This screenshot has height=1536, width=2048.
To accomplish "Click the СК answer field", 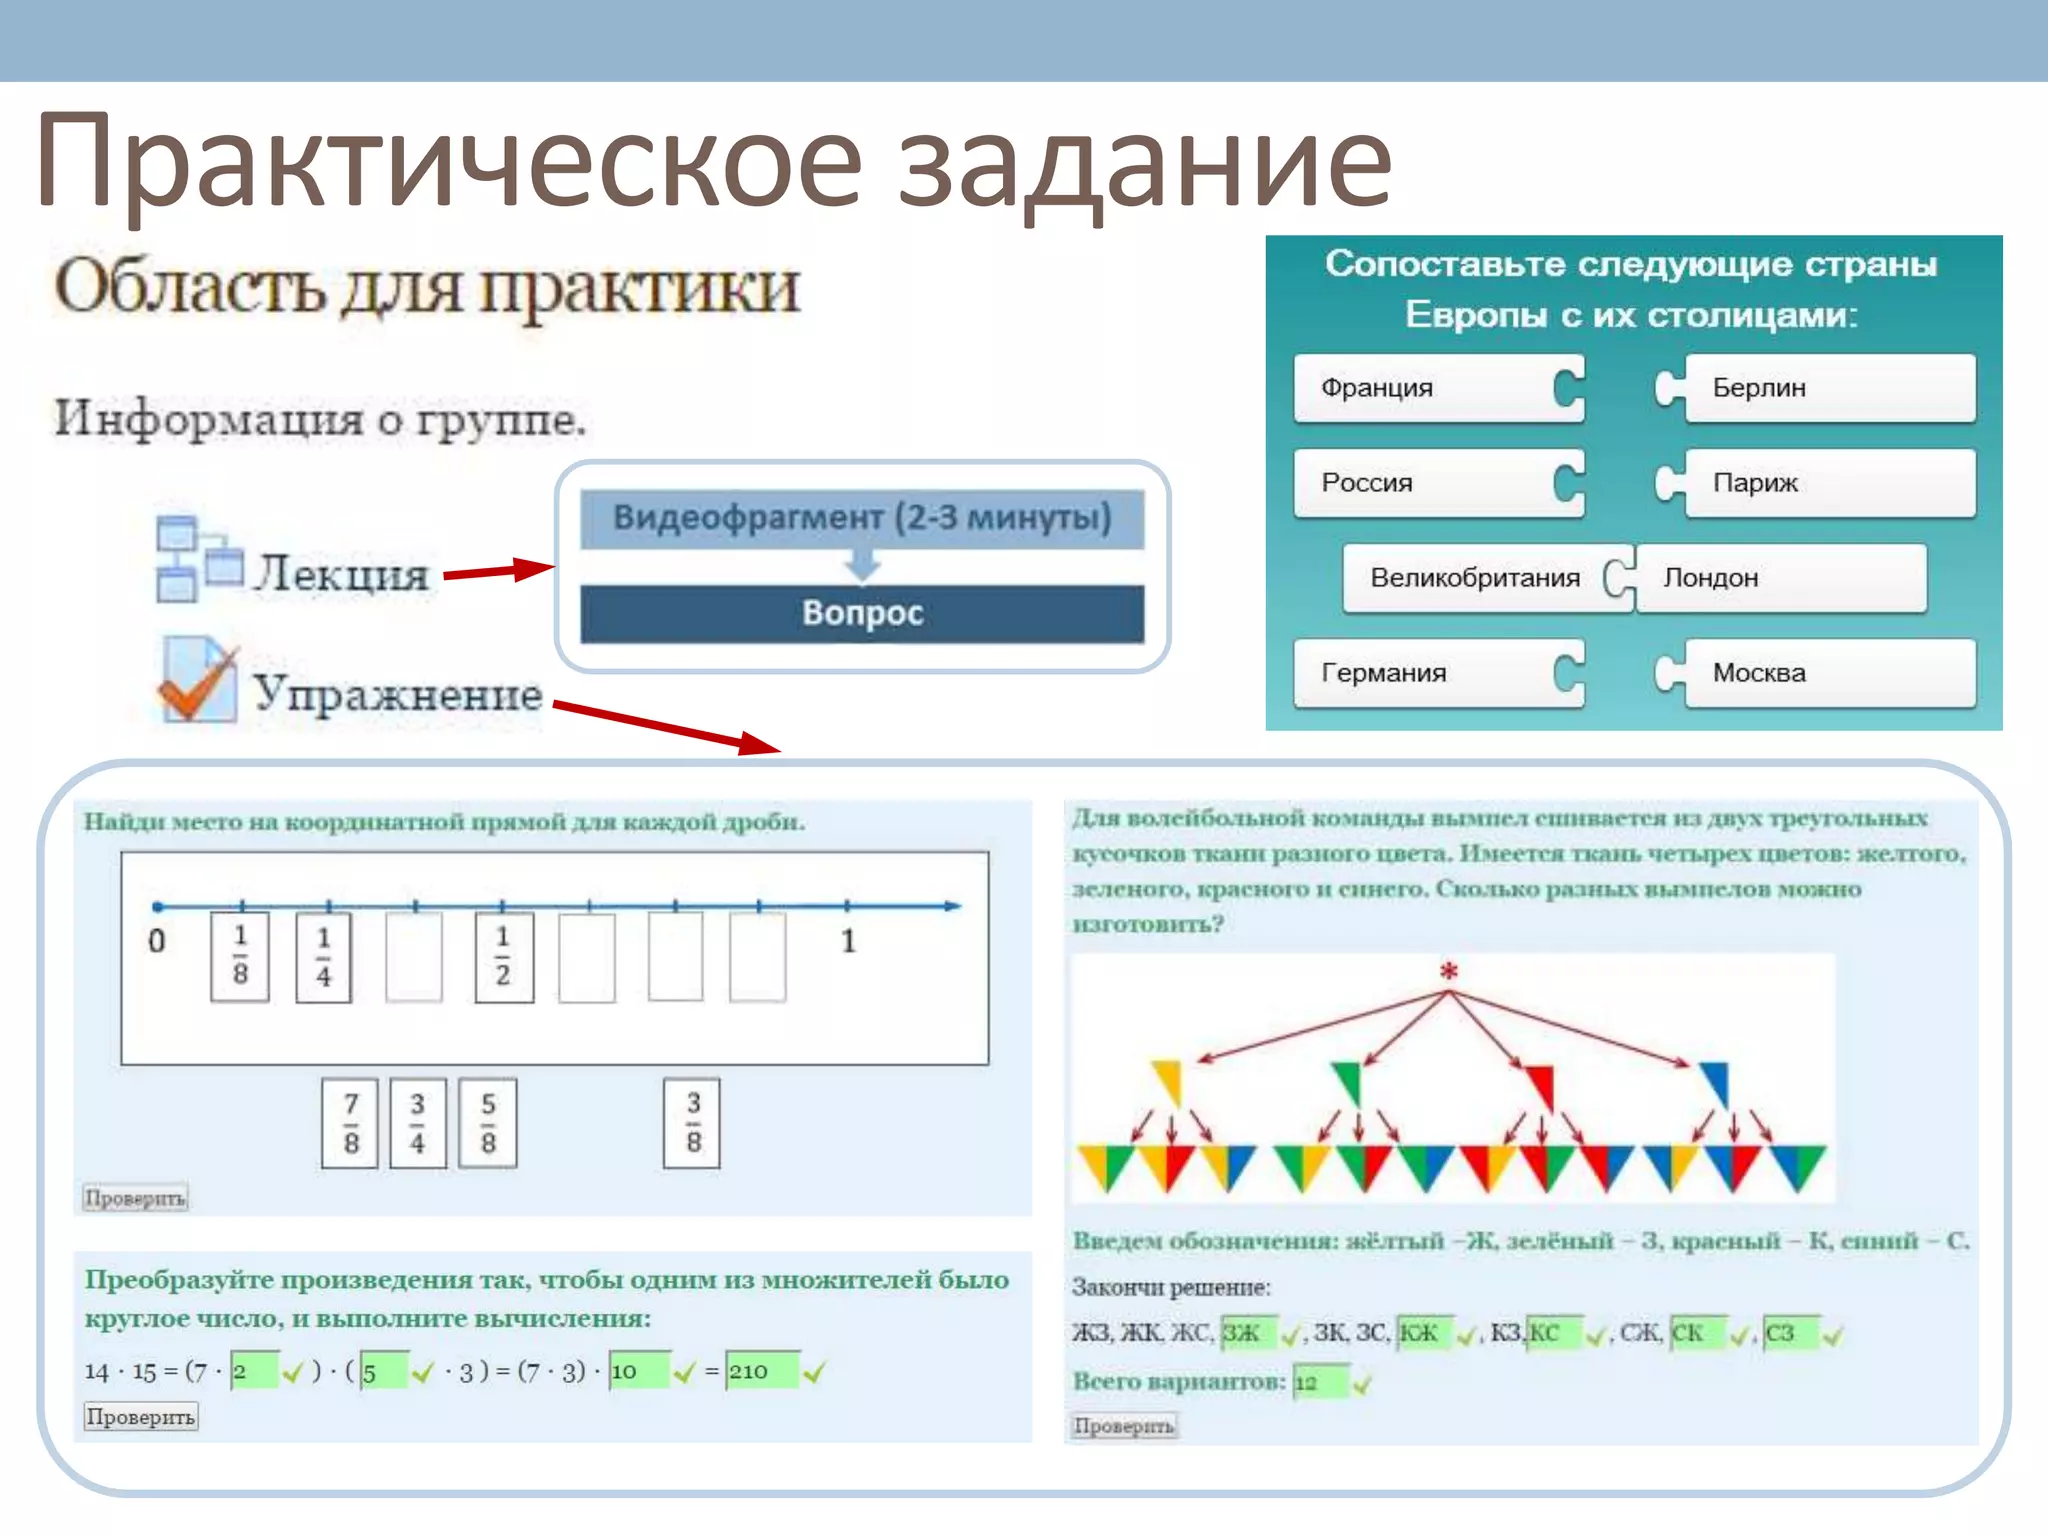I will (1699, 1332).
